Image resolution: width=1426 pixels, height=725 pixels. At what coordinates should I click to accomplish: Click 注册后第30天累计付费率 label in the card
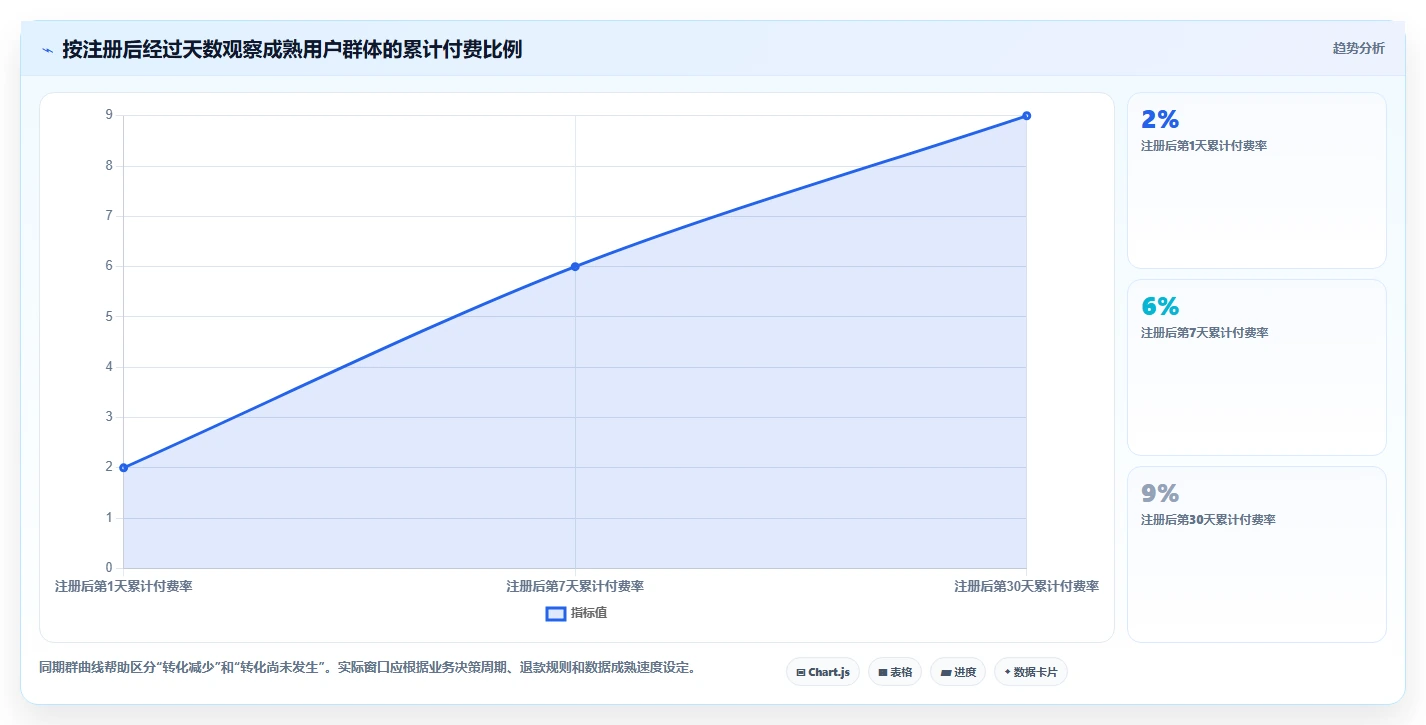click(1208, 520)
